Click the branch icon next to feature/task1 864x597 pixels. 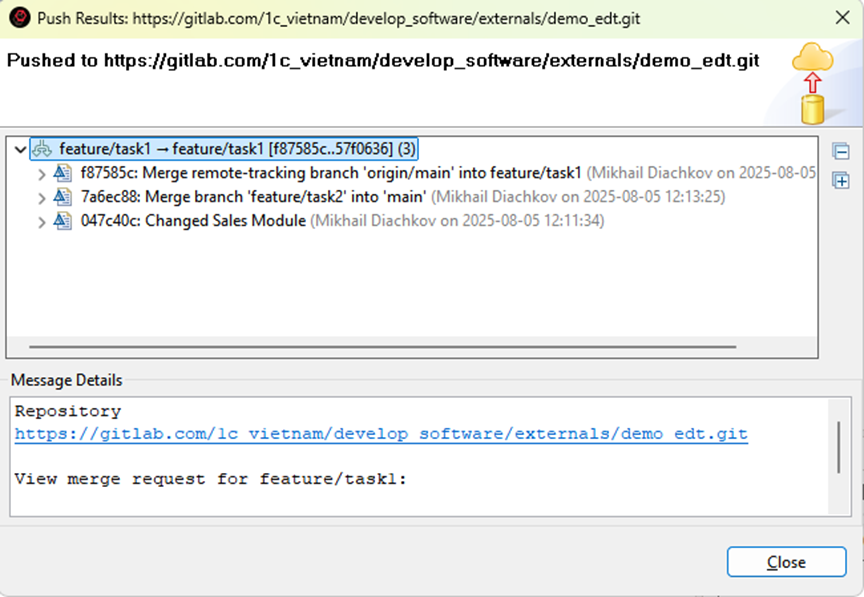(43, 149)
